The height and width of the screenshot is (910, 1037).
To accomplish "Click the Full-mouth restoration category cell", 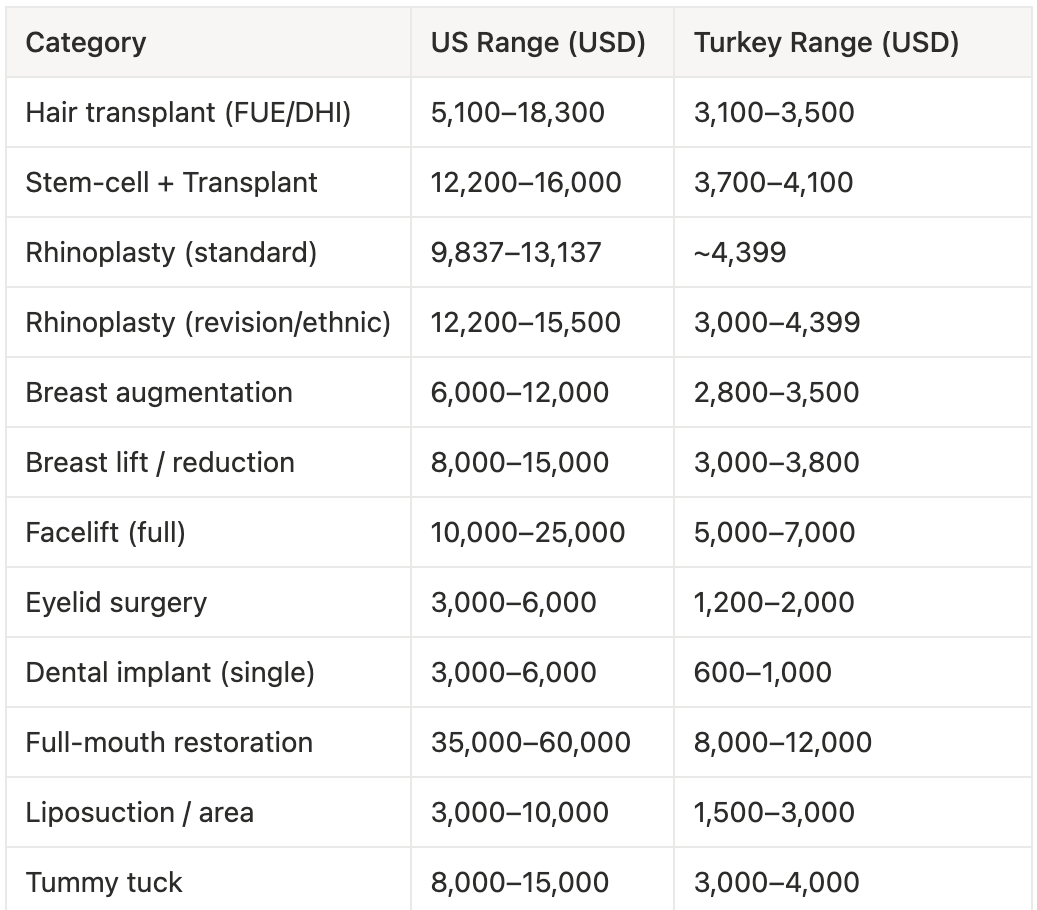I will tap(169, 742).
